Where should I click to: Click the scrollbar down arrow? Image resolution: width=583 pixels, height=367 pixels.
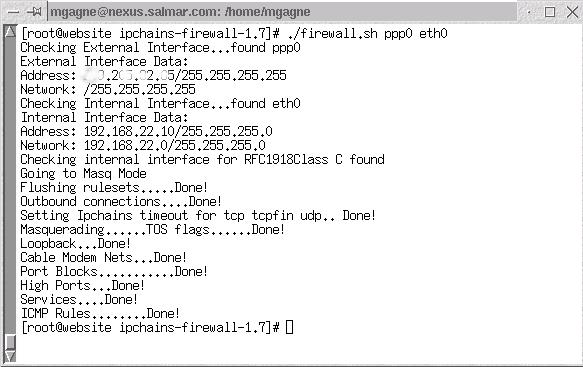[x=10, y=356]
